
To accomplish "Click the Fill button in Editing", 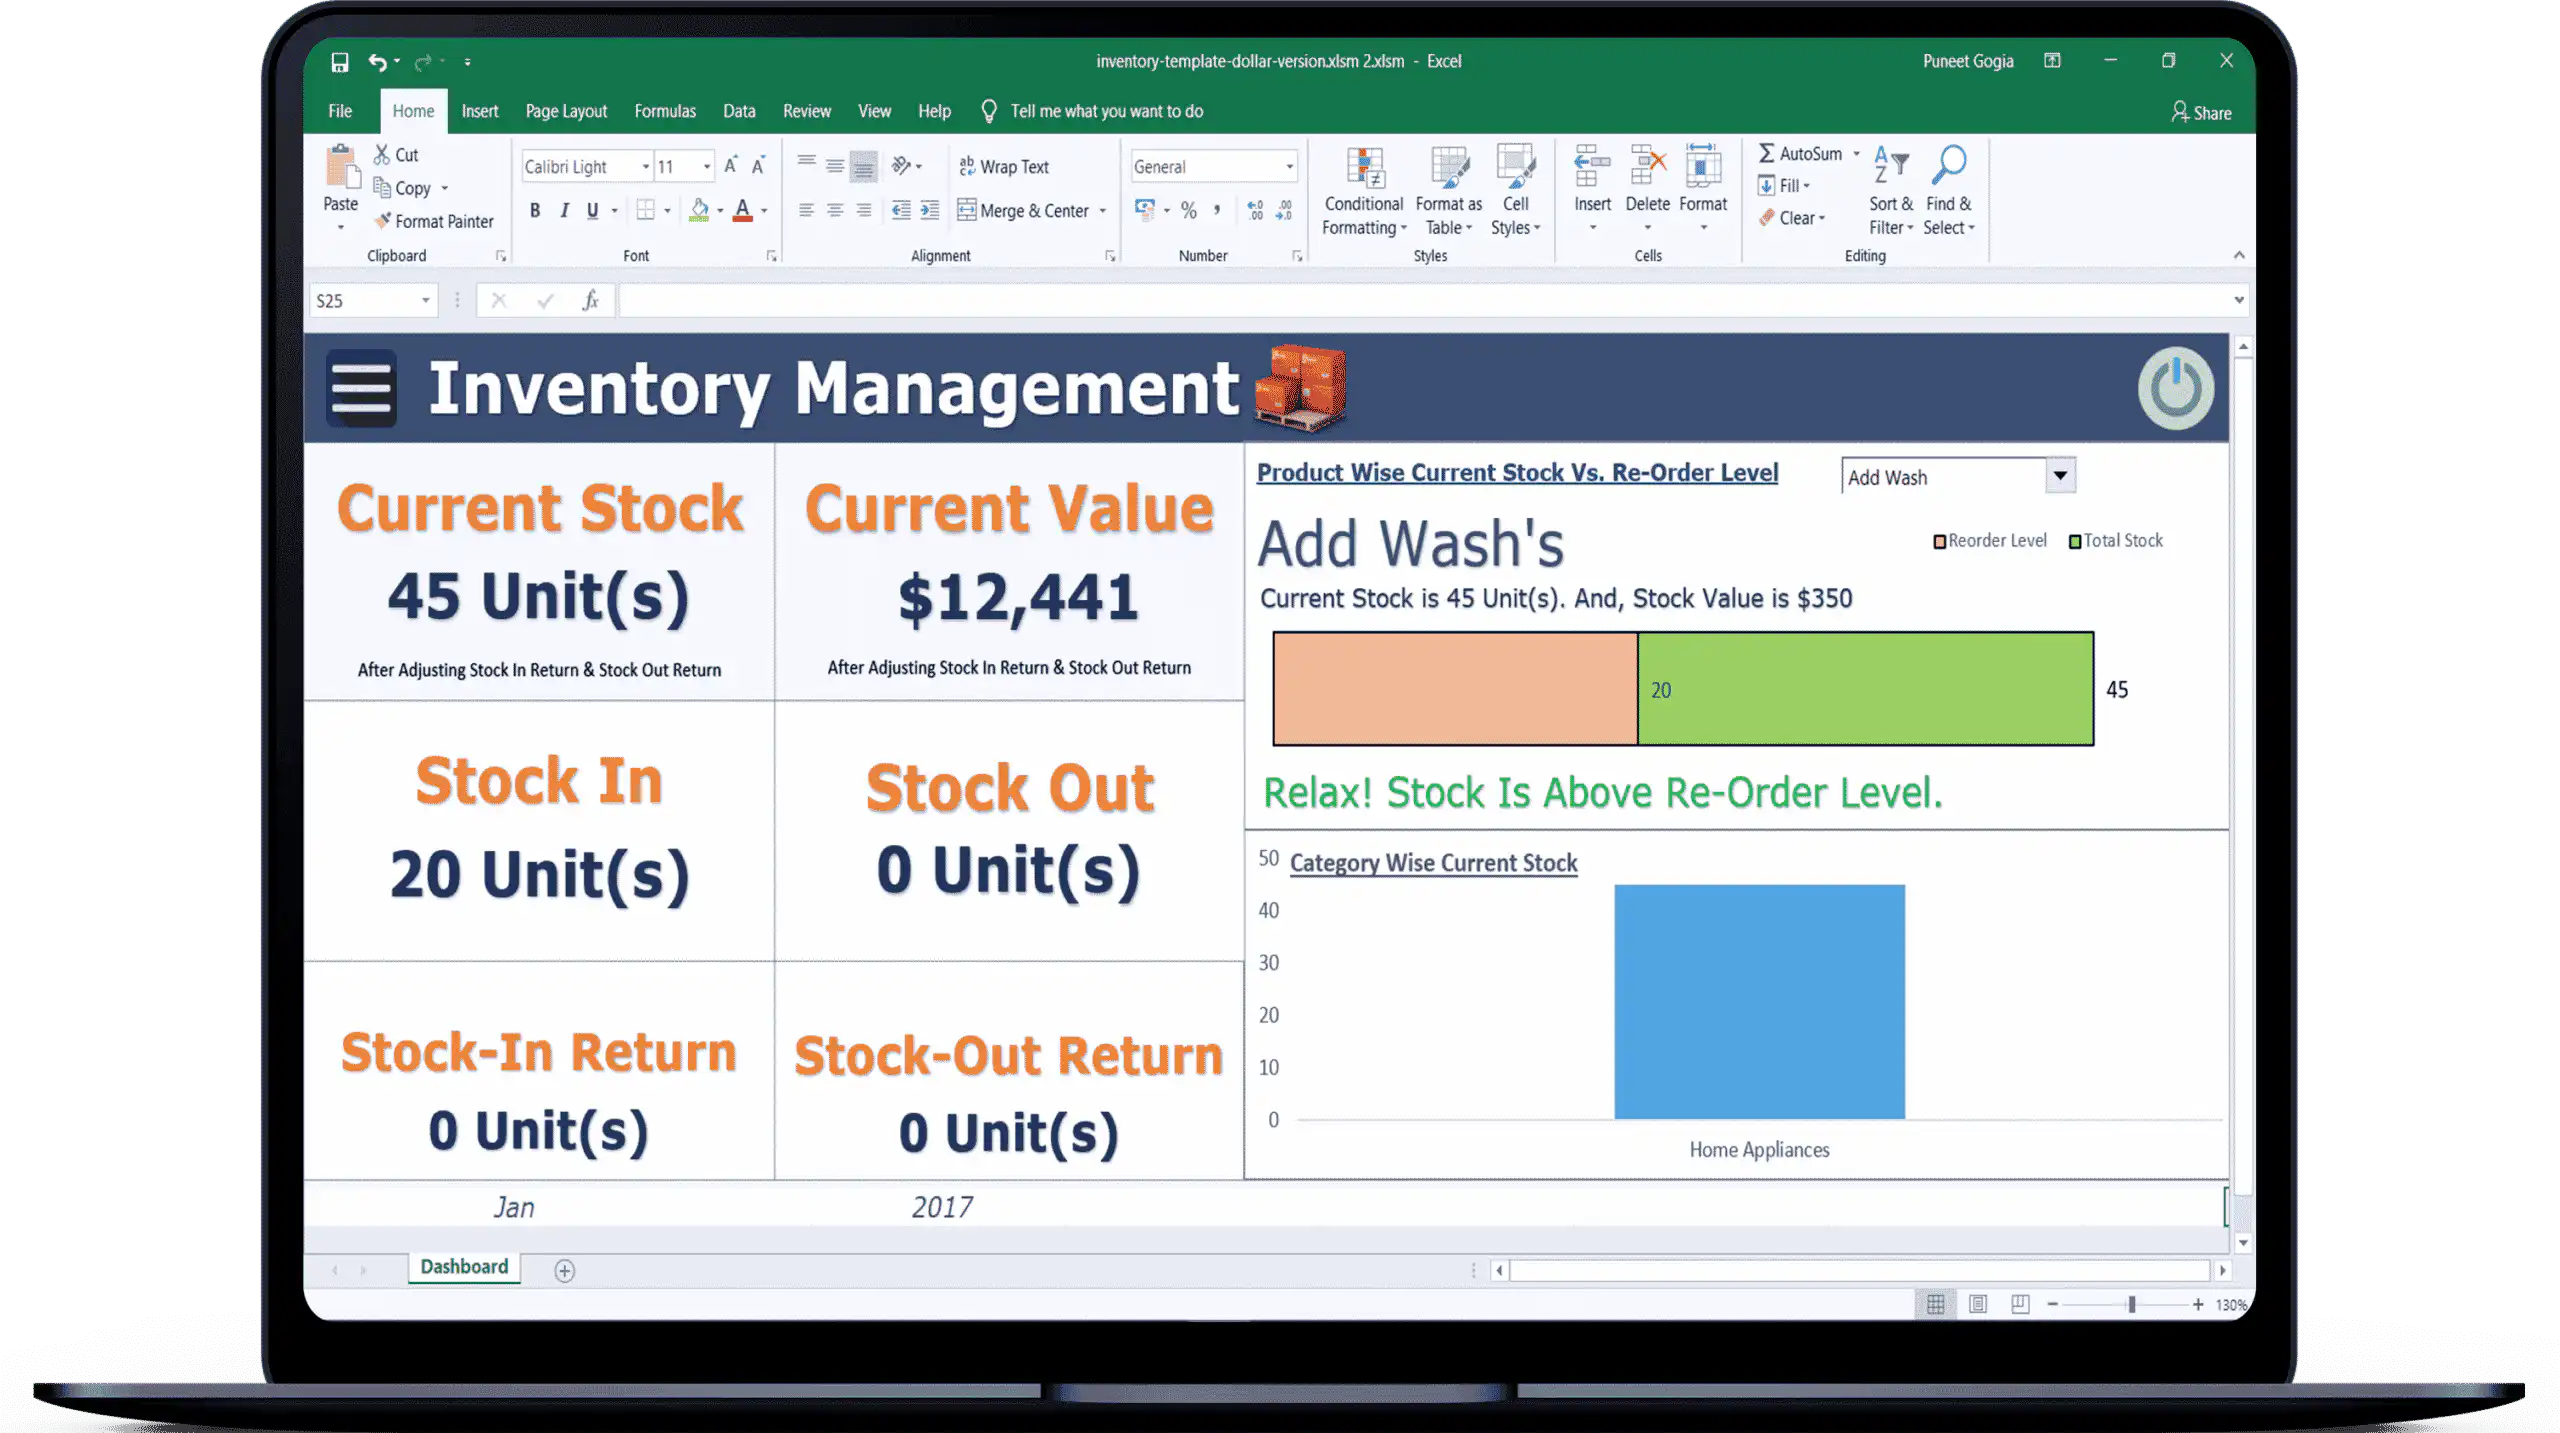I will [1784, 186].
